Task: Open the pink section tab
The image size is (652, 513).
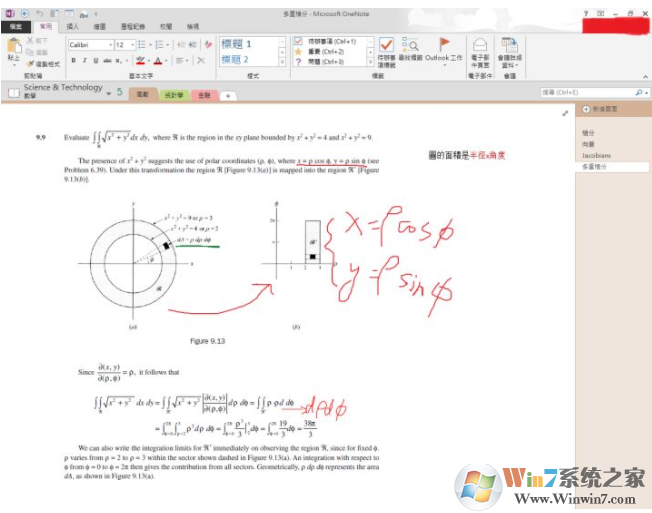Action: (x=204, y=95)
